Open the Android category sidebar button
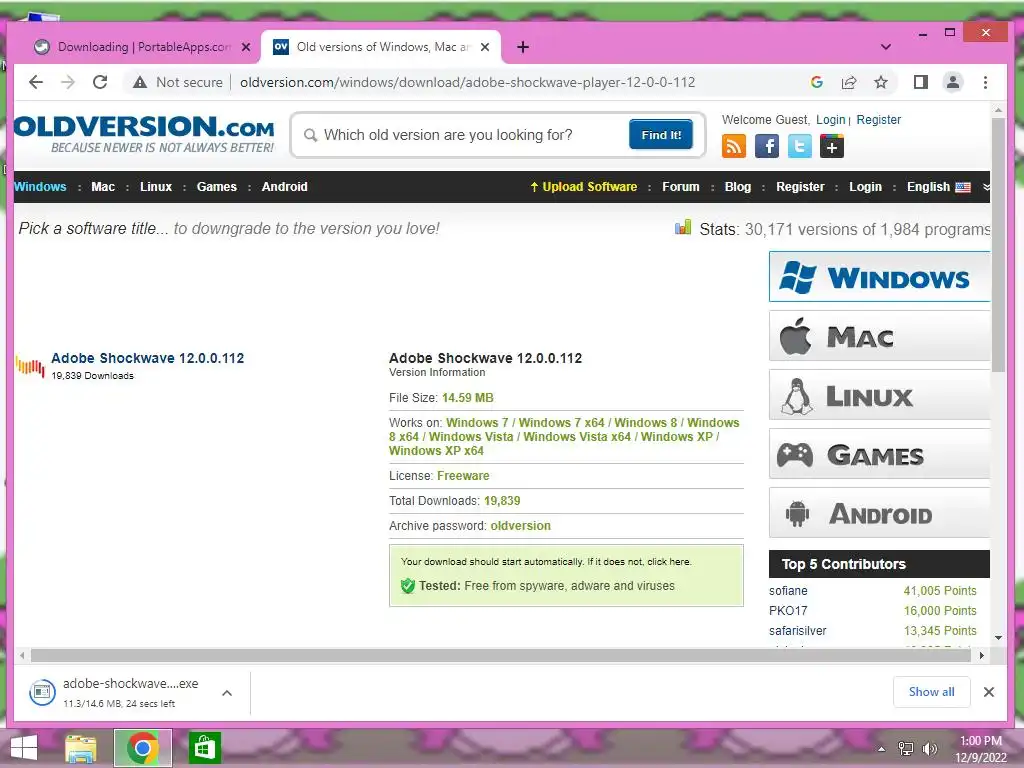The height and width of the screenshot is (768, 1024). (880, 513)
